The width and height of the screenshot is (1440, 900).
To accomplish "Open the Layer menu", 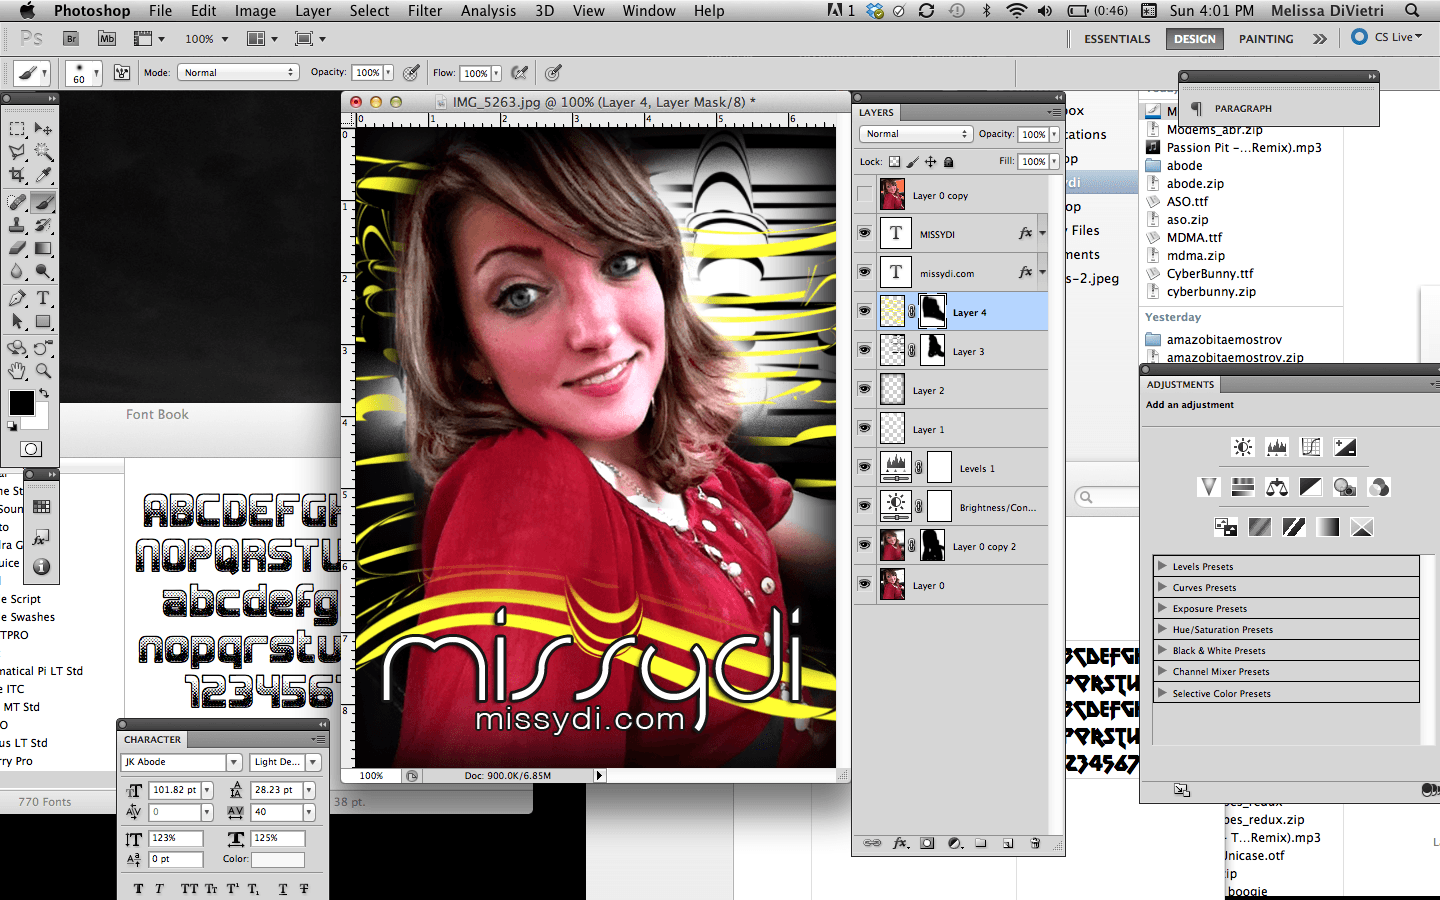I will pyautogui.click(x=312, y=11).
